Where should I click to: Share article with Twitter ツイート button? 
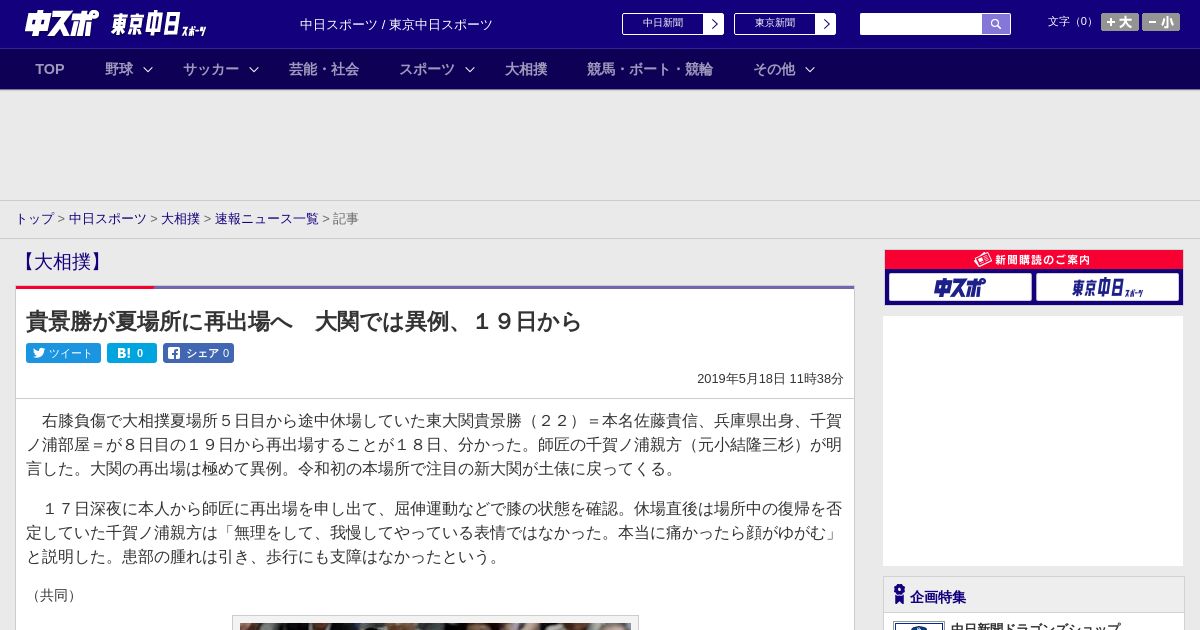tap(63, 353)
